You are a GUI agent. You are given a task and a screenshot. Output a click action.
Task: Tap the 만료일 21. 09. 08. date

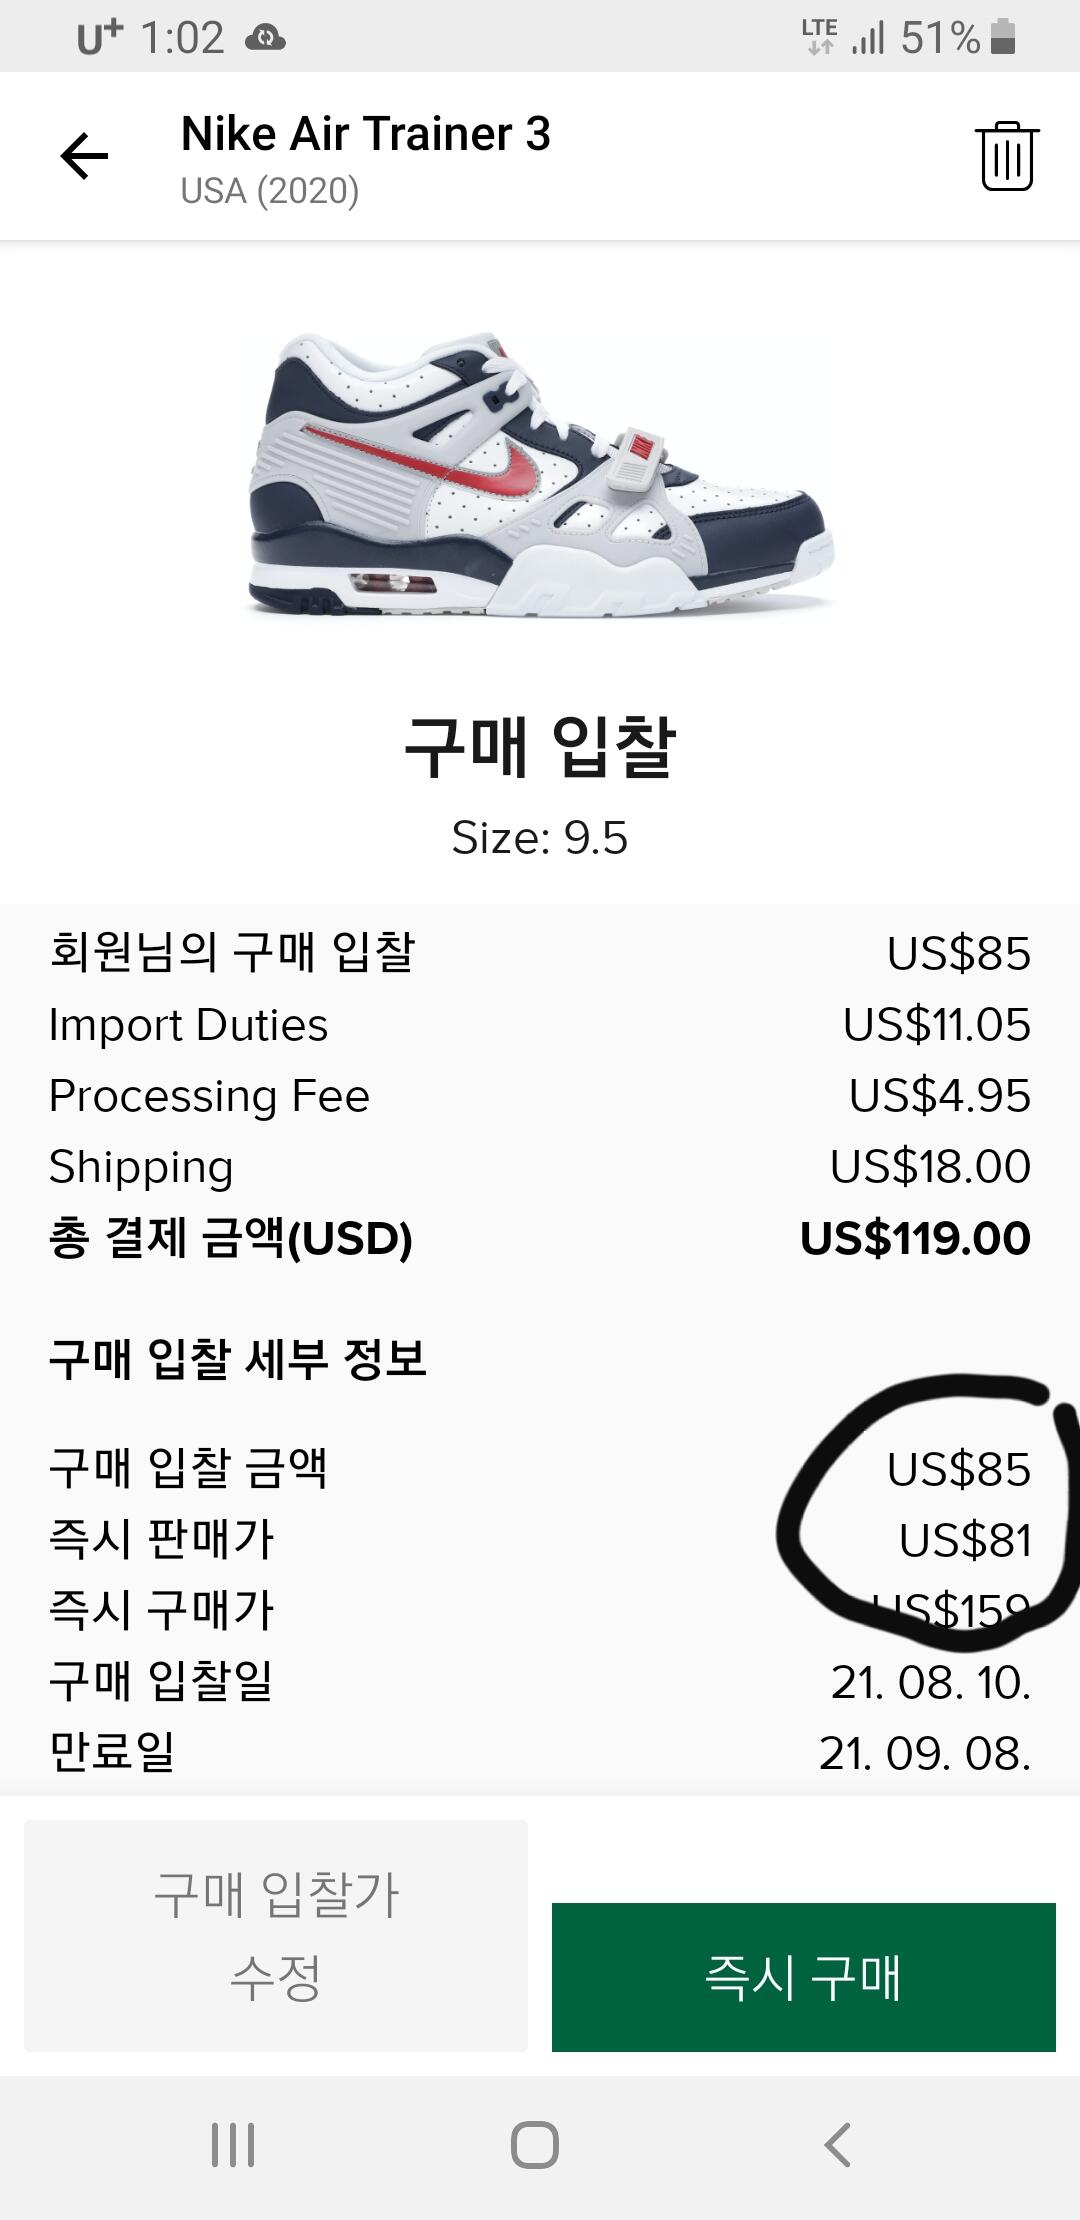(924, 1753)
